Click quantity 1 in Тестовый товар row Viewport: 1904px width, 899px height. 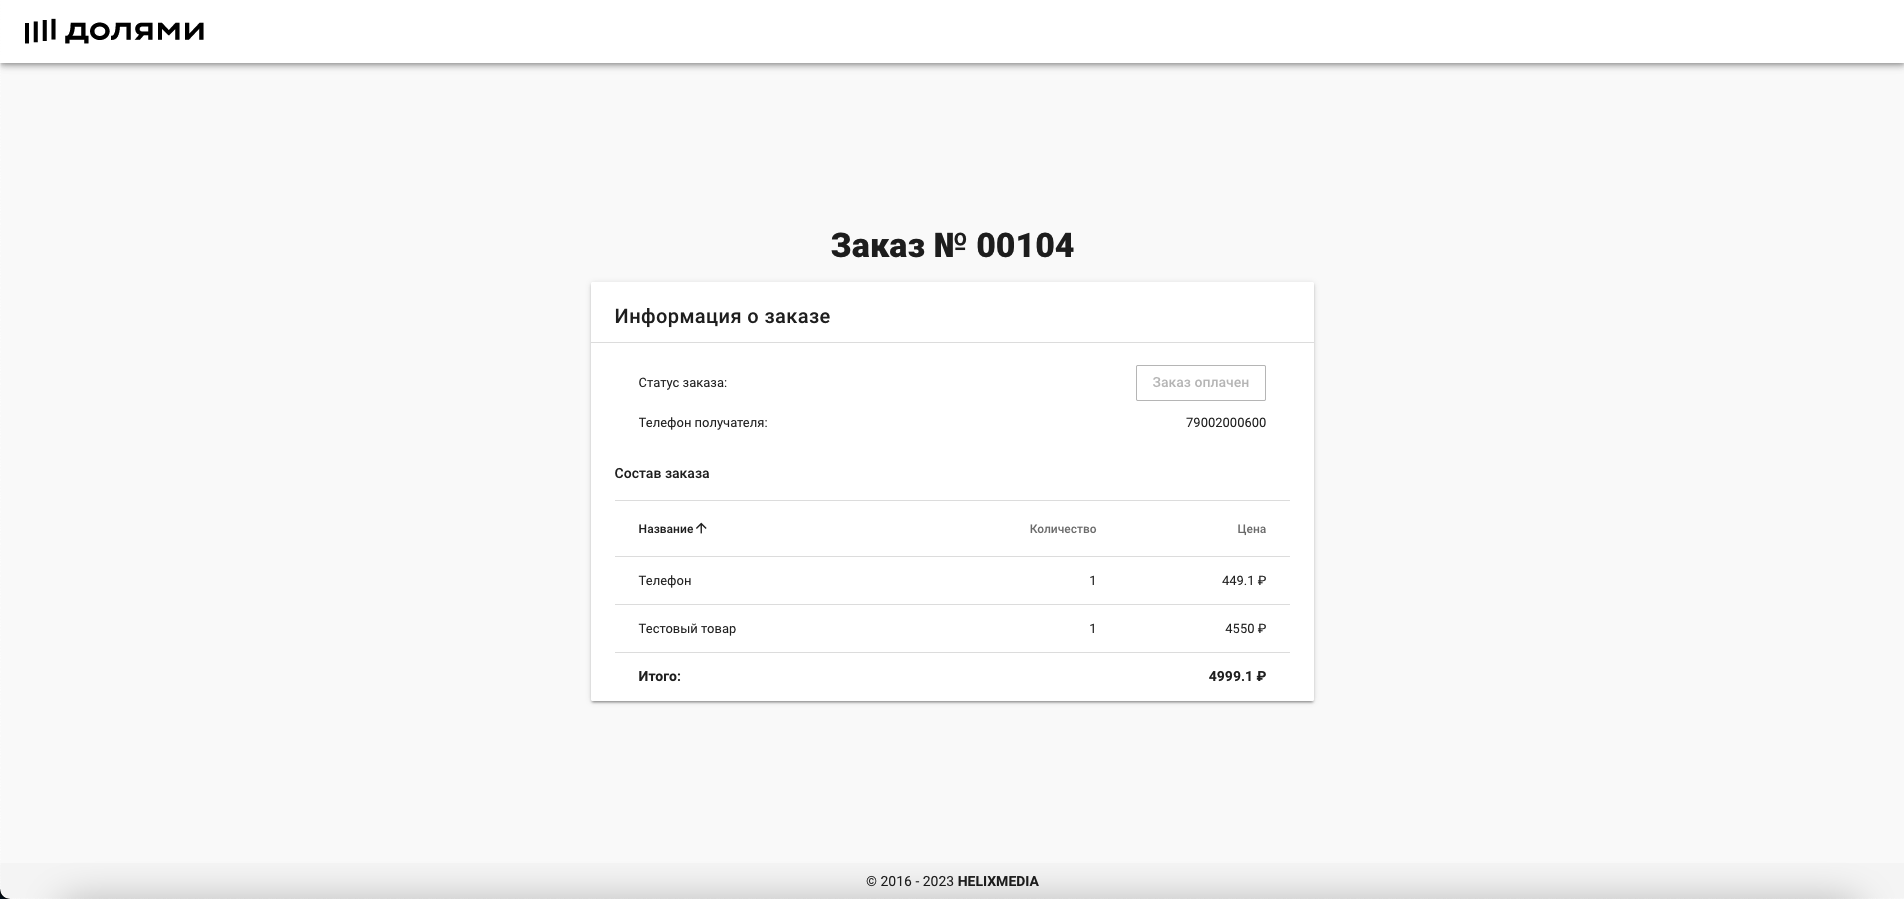(1092, 629)
